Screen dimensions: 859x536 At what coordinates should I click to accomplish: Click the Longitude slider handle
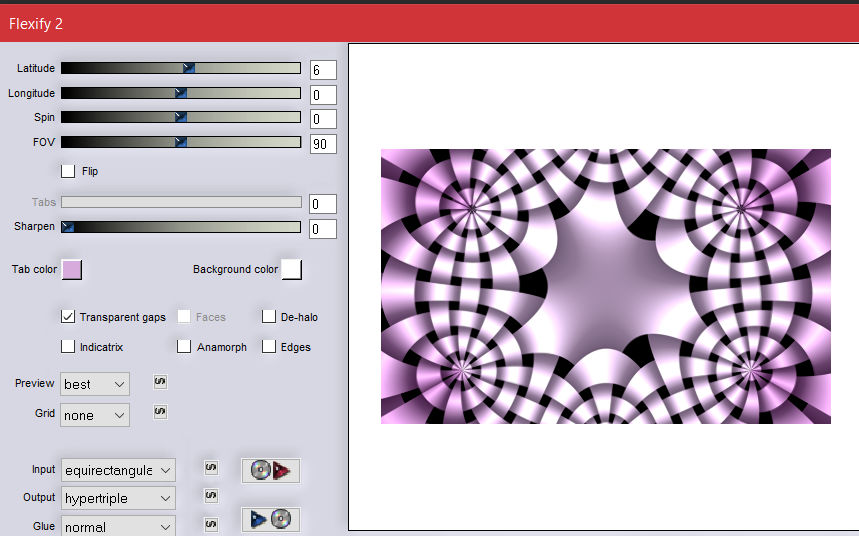[x=181, y=93]
